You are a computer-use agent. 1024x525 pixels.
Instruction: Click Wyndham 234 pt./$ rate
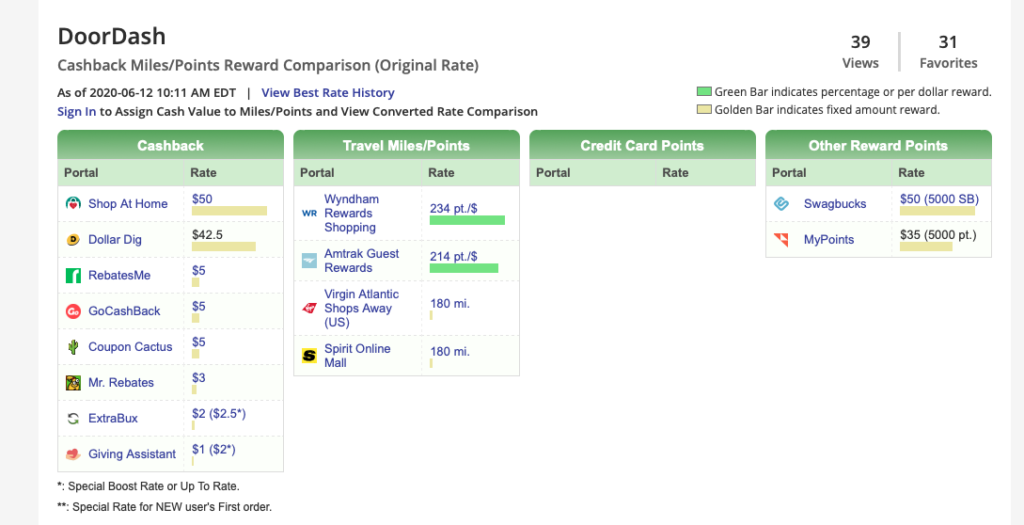coord(453,208)
